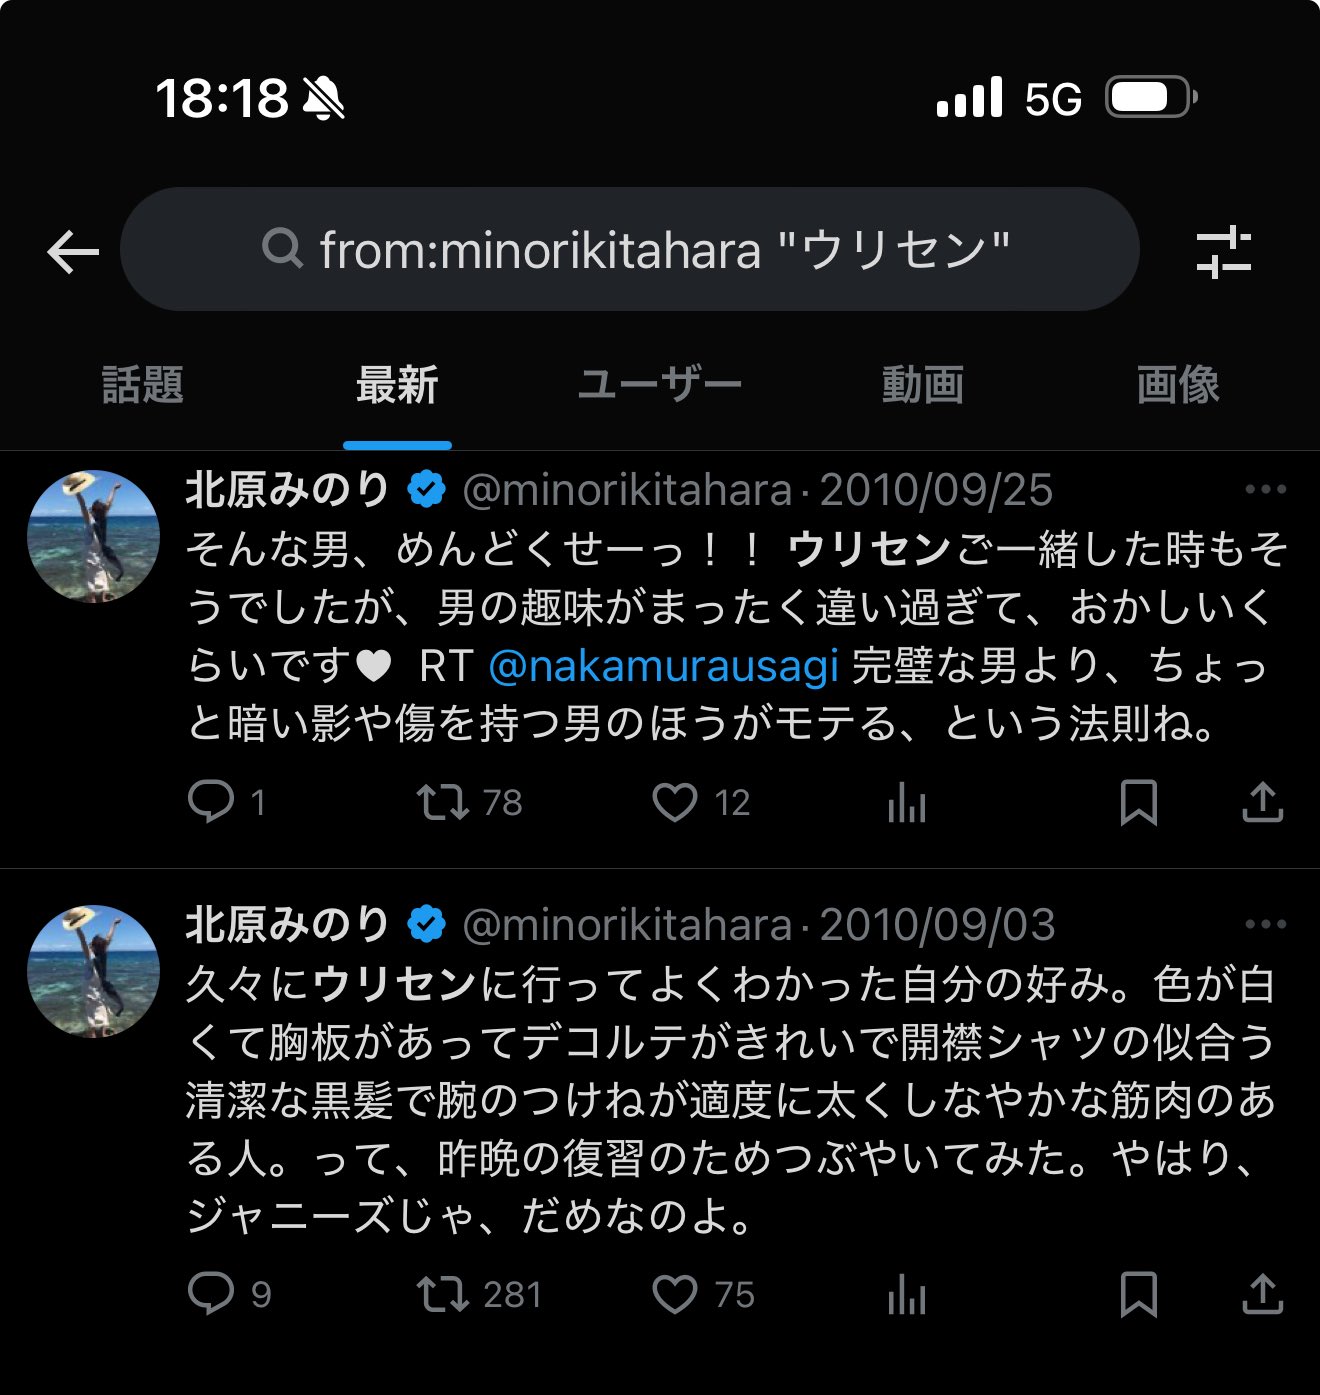This screenshot has height=1395, width=1320.
Task: Repost the 2010/09/25 post with 78 reposts
Action: pos(442,802)
